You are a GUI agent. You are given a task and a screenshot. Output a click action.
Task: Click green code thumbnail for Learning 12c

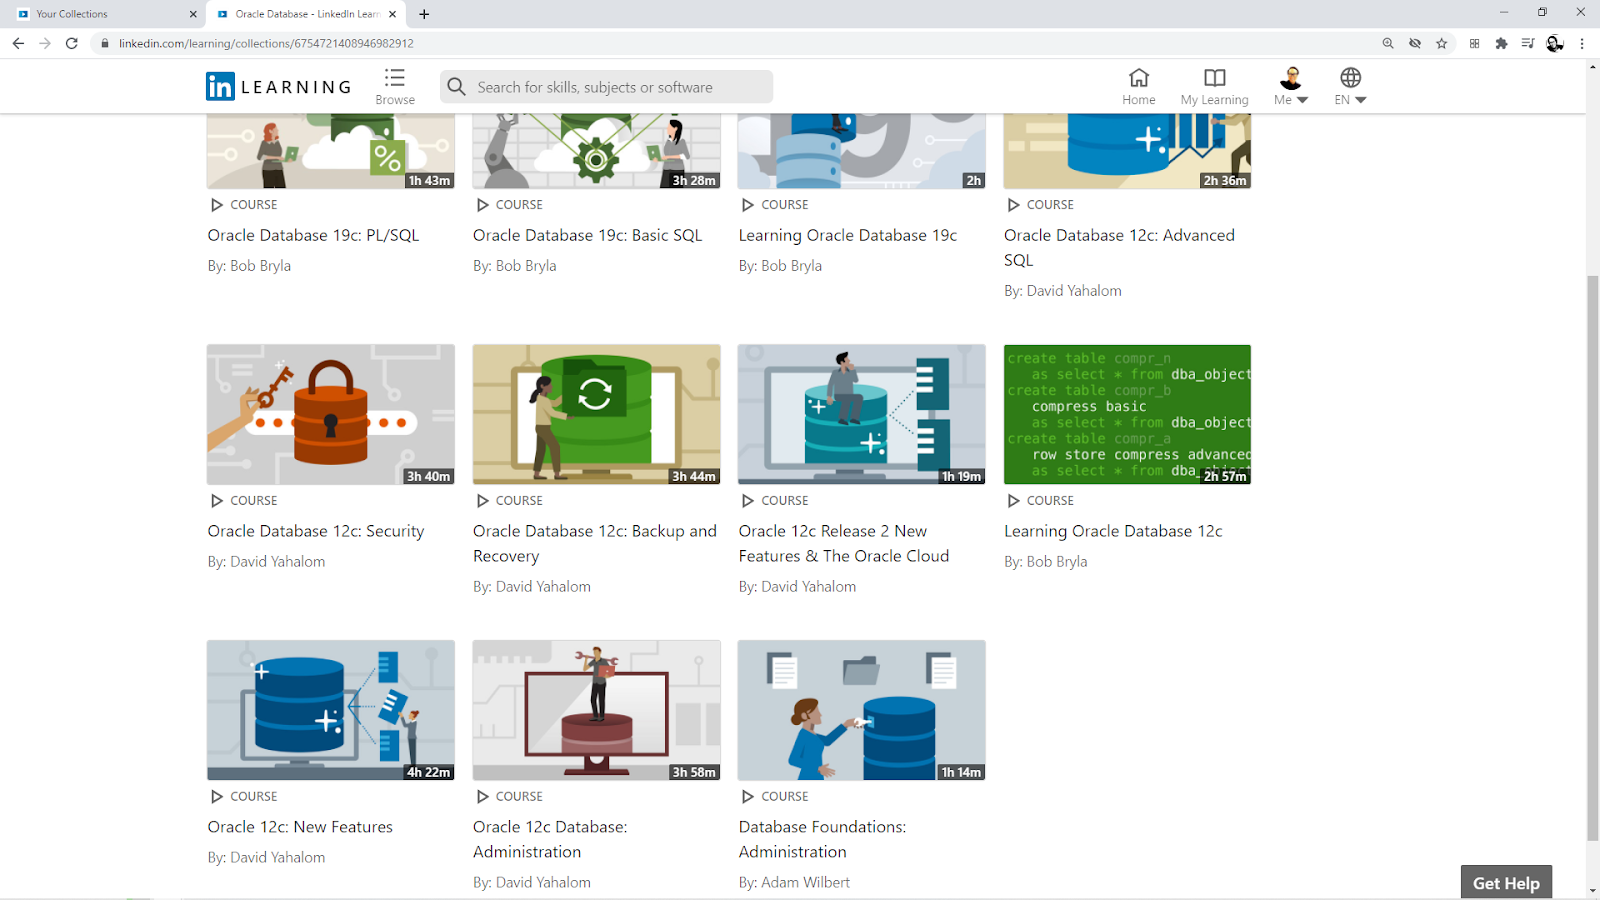click(x=1127, y=415)
